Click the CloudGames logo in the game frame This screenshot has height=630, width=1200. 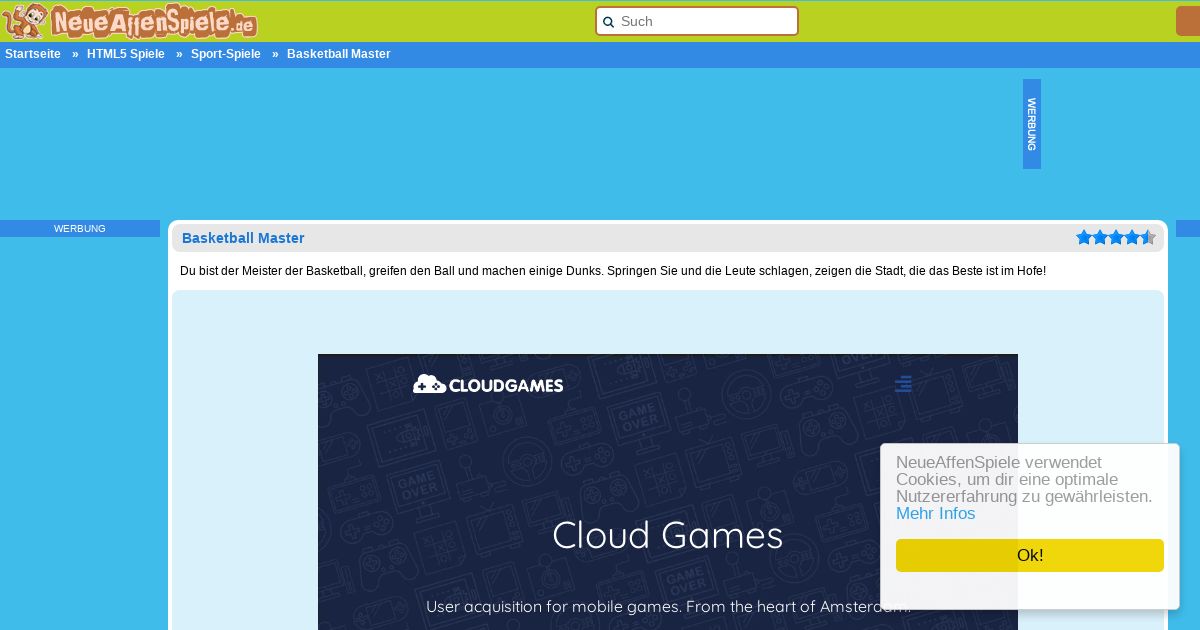point(488,384)
